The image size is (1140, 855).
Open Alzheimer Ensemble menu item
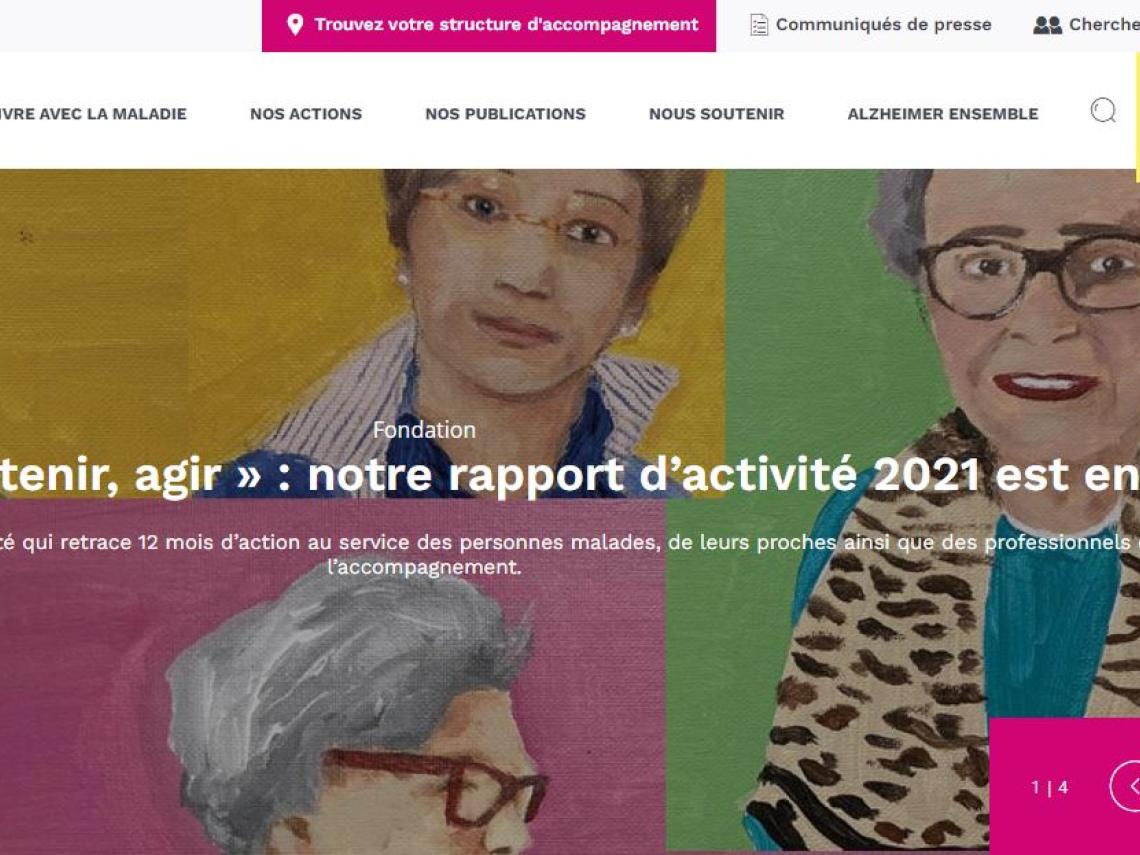[x=942, y=113]
